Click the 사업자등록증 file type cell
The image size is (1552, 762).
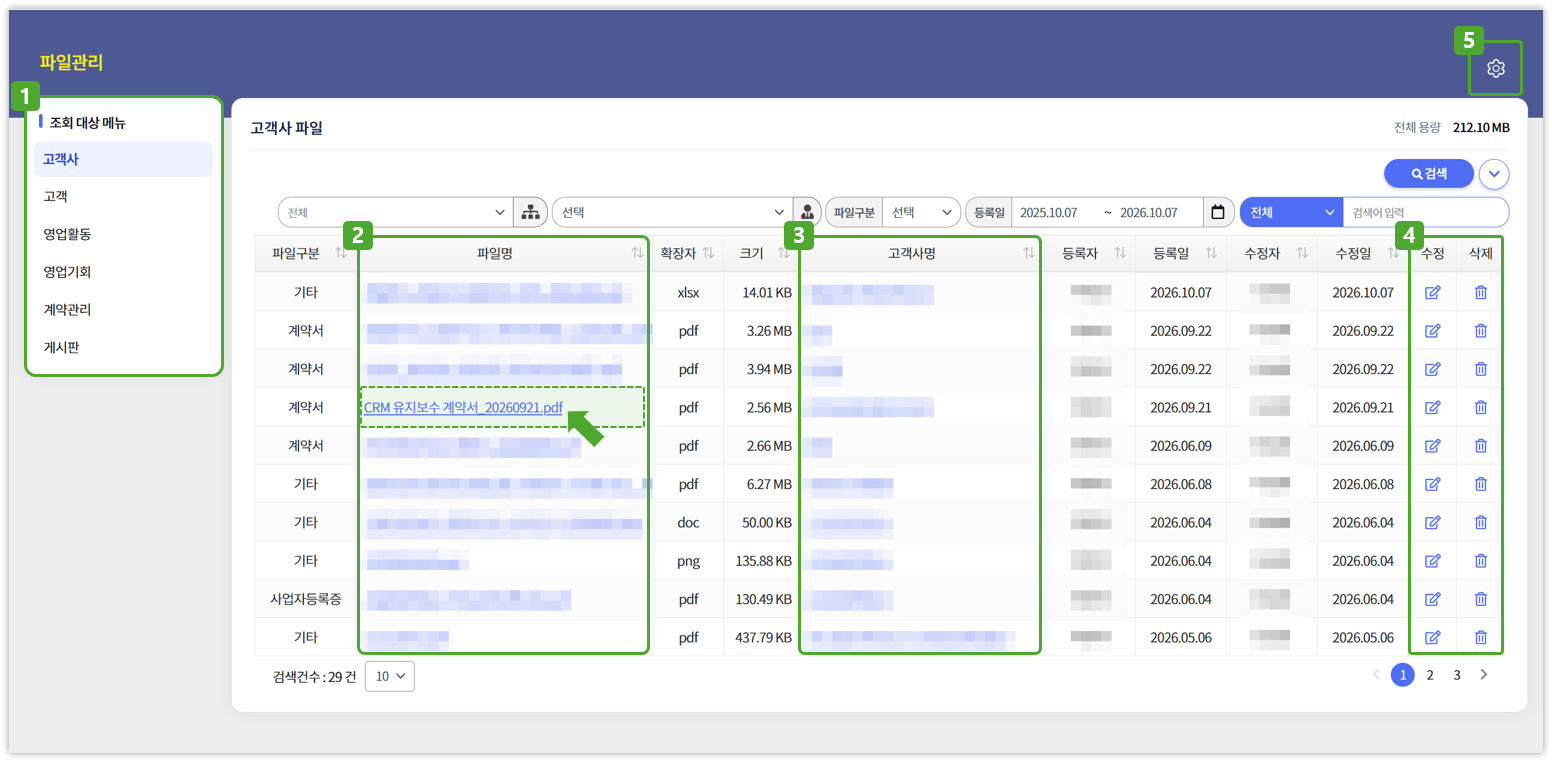point(306,599)
